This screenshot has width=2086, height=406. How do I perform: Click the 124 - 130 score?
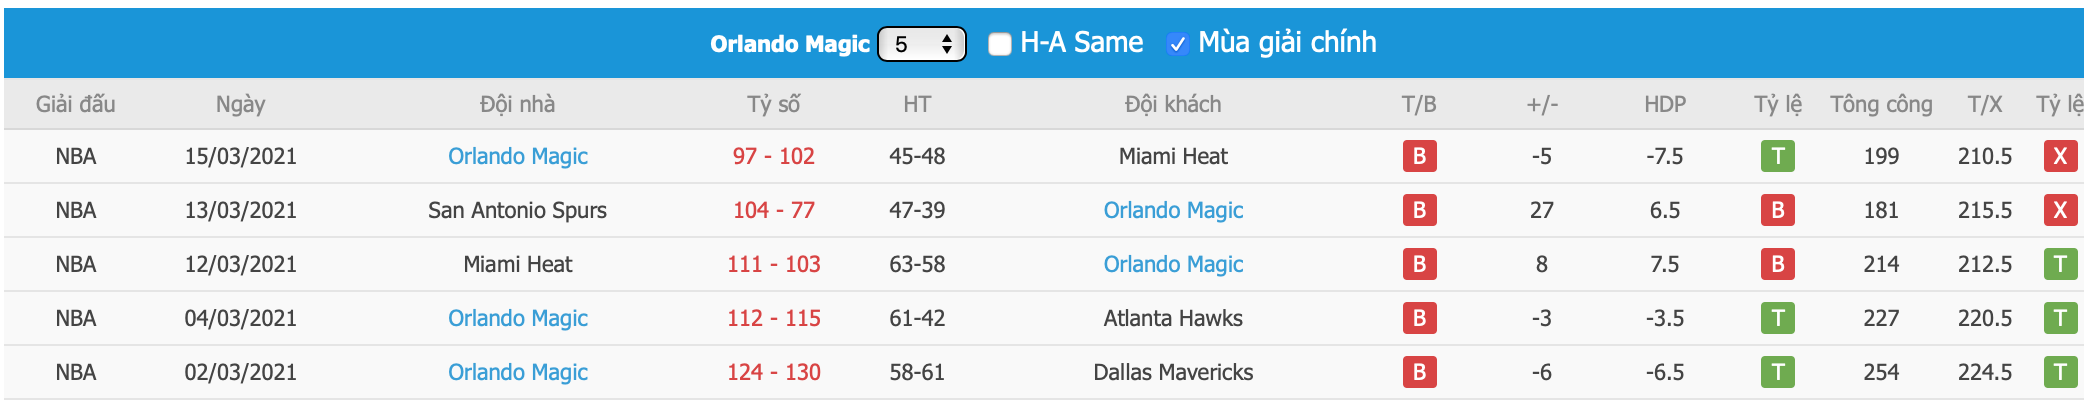pos(773,372)
